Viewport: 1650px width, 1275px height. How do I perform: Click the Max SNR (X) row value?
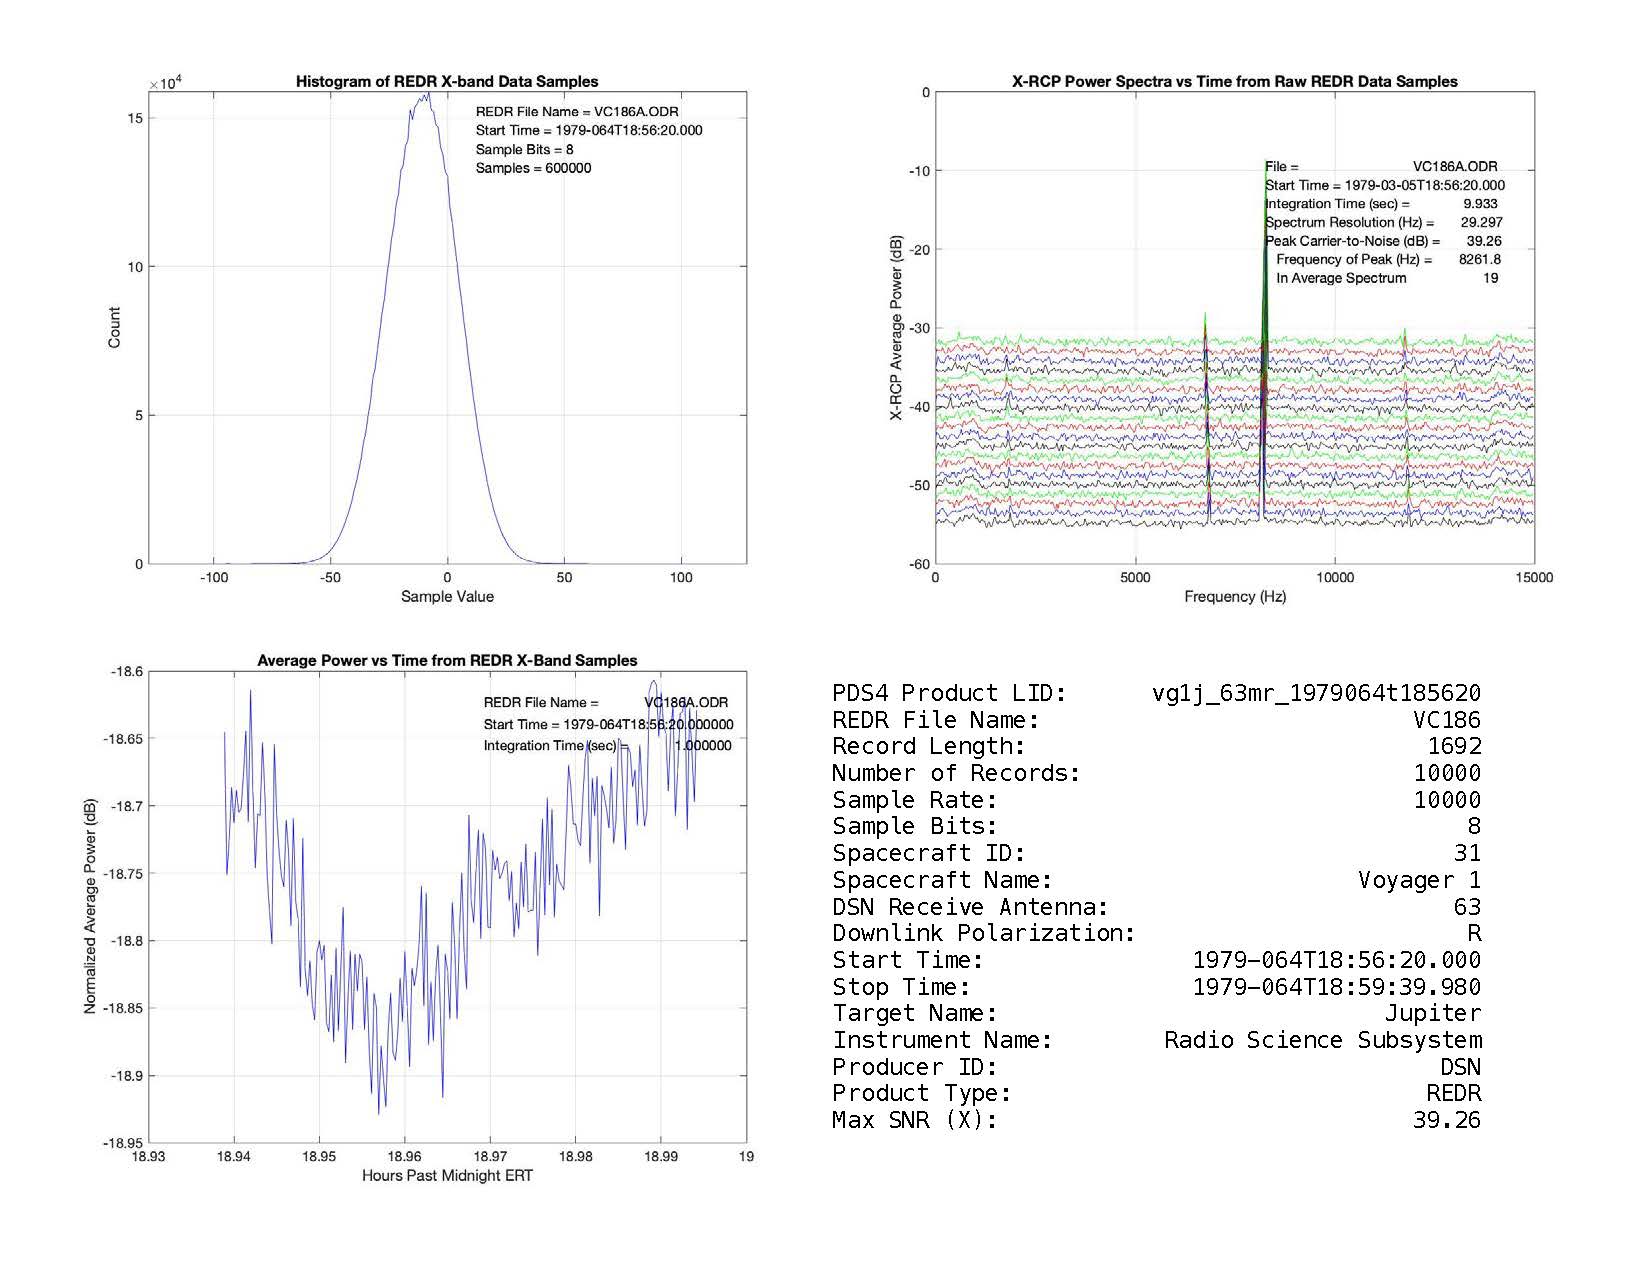[x=1446, y=1120]
